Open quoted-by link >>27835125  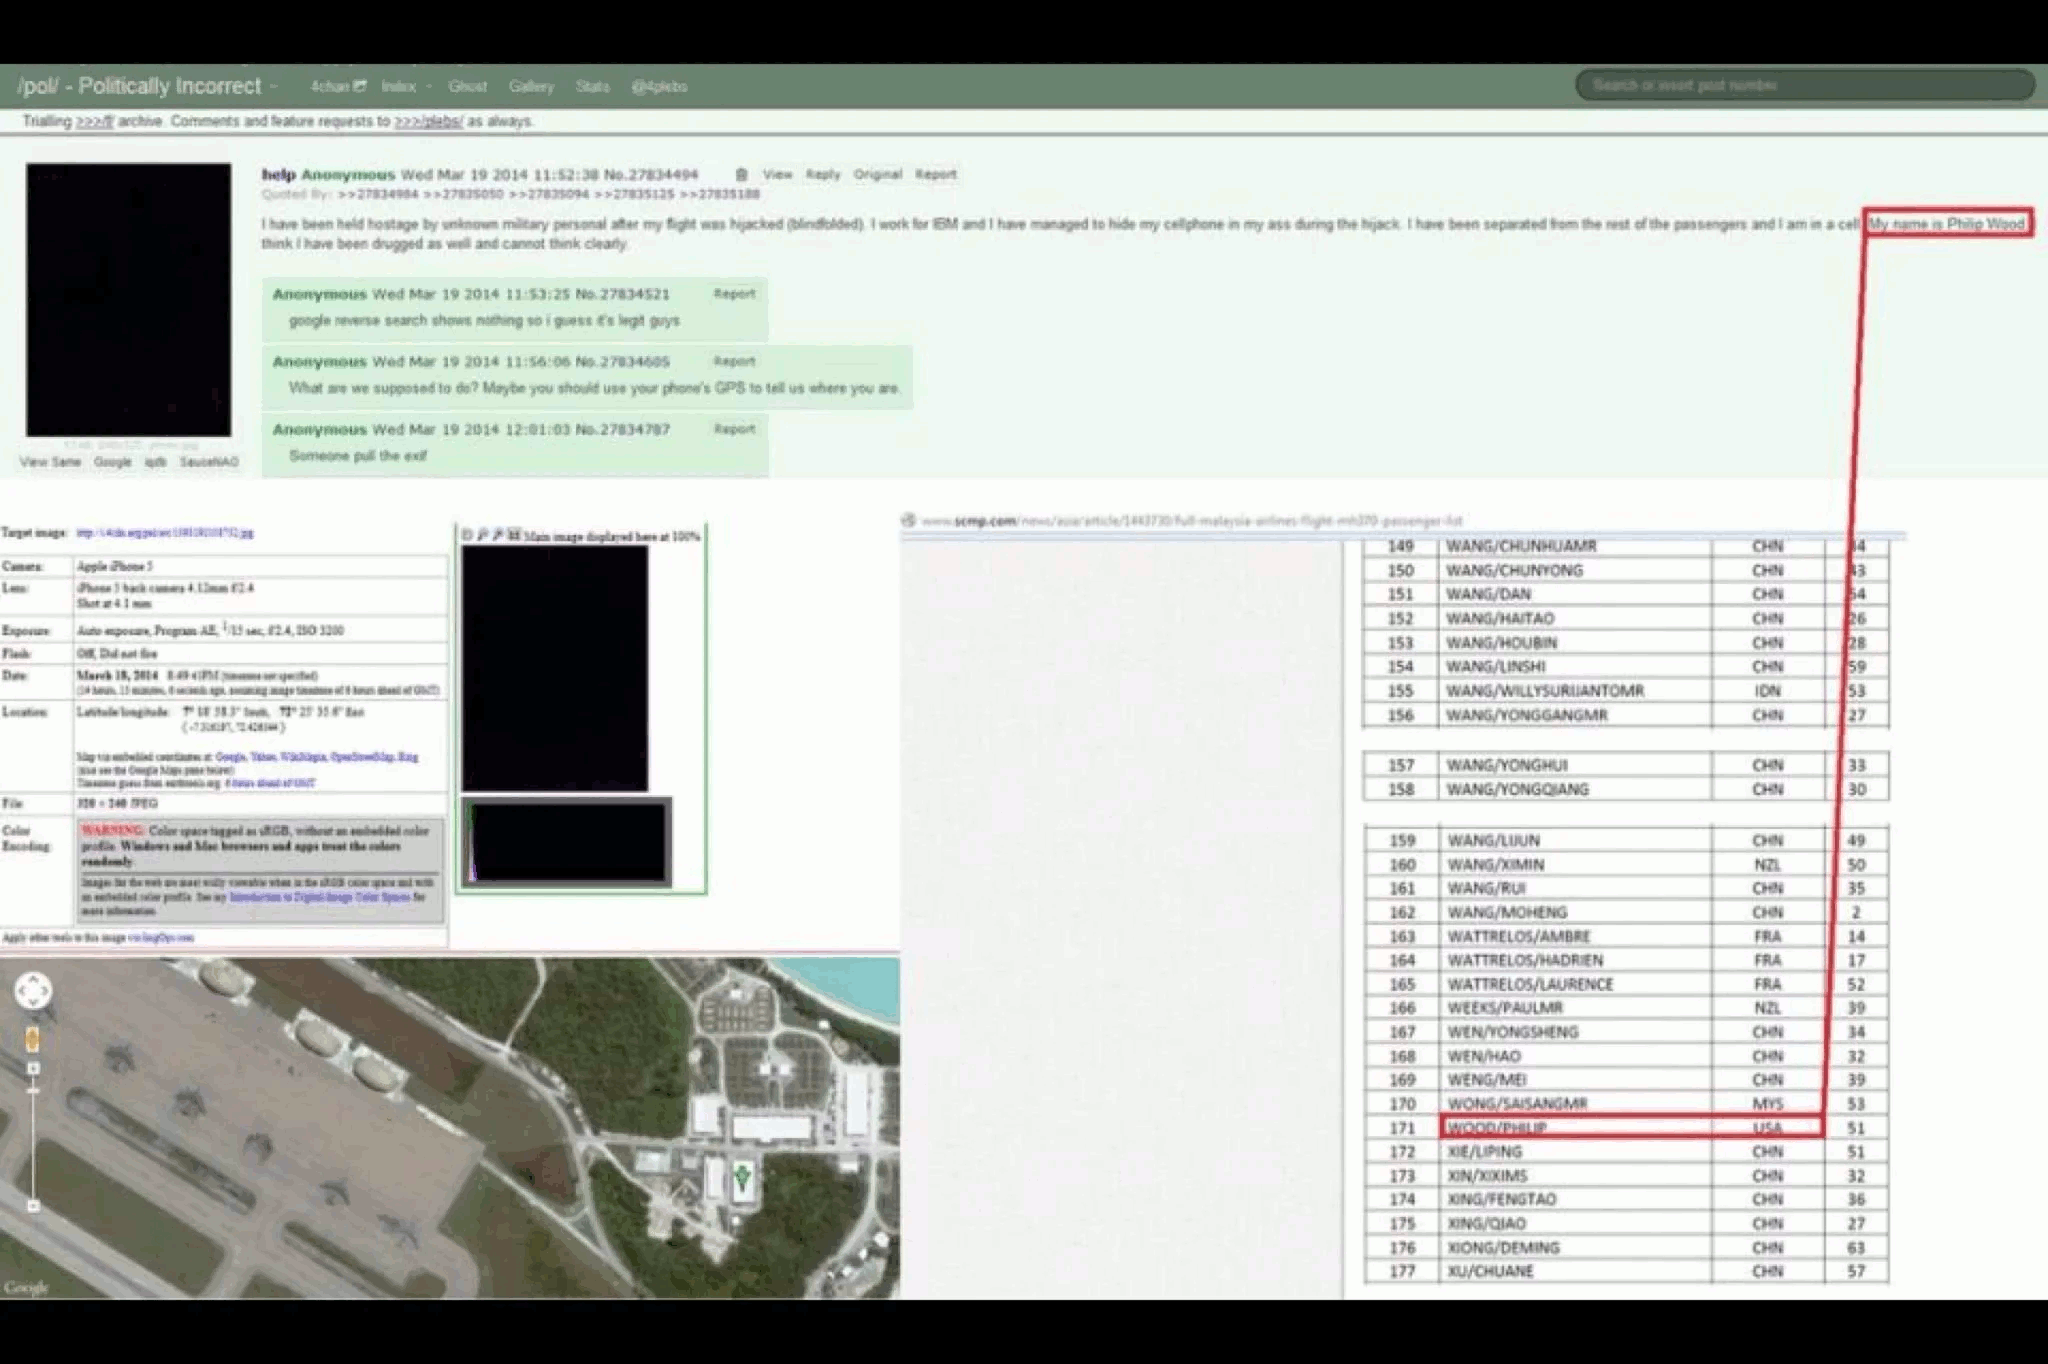[634, 194]
